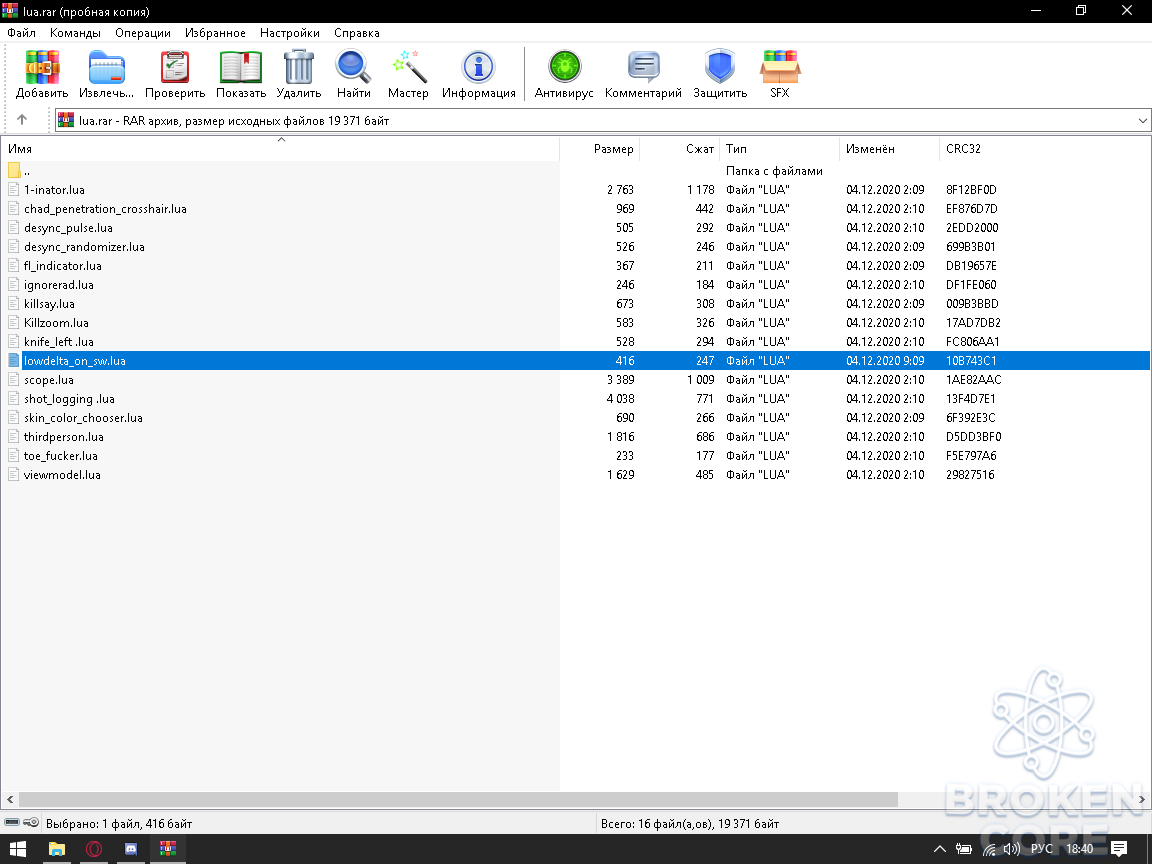
Task: Sort by the Изменён column header
Action: pos(889,148)
